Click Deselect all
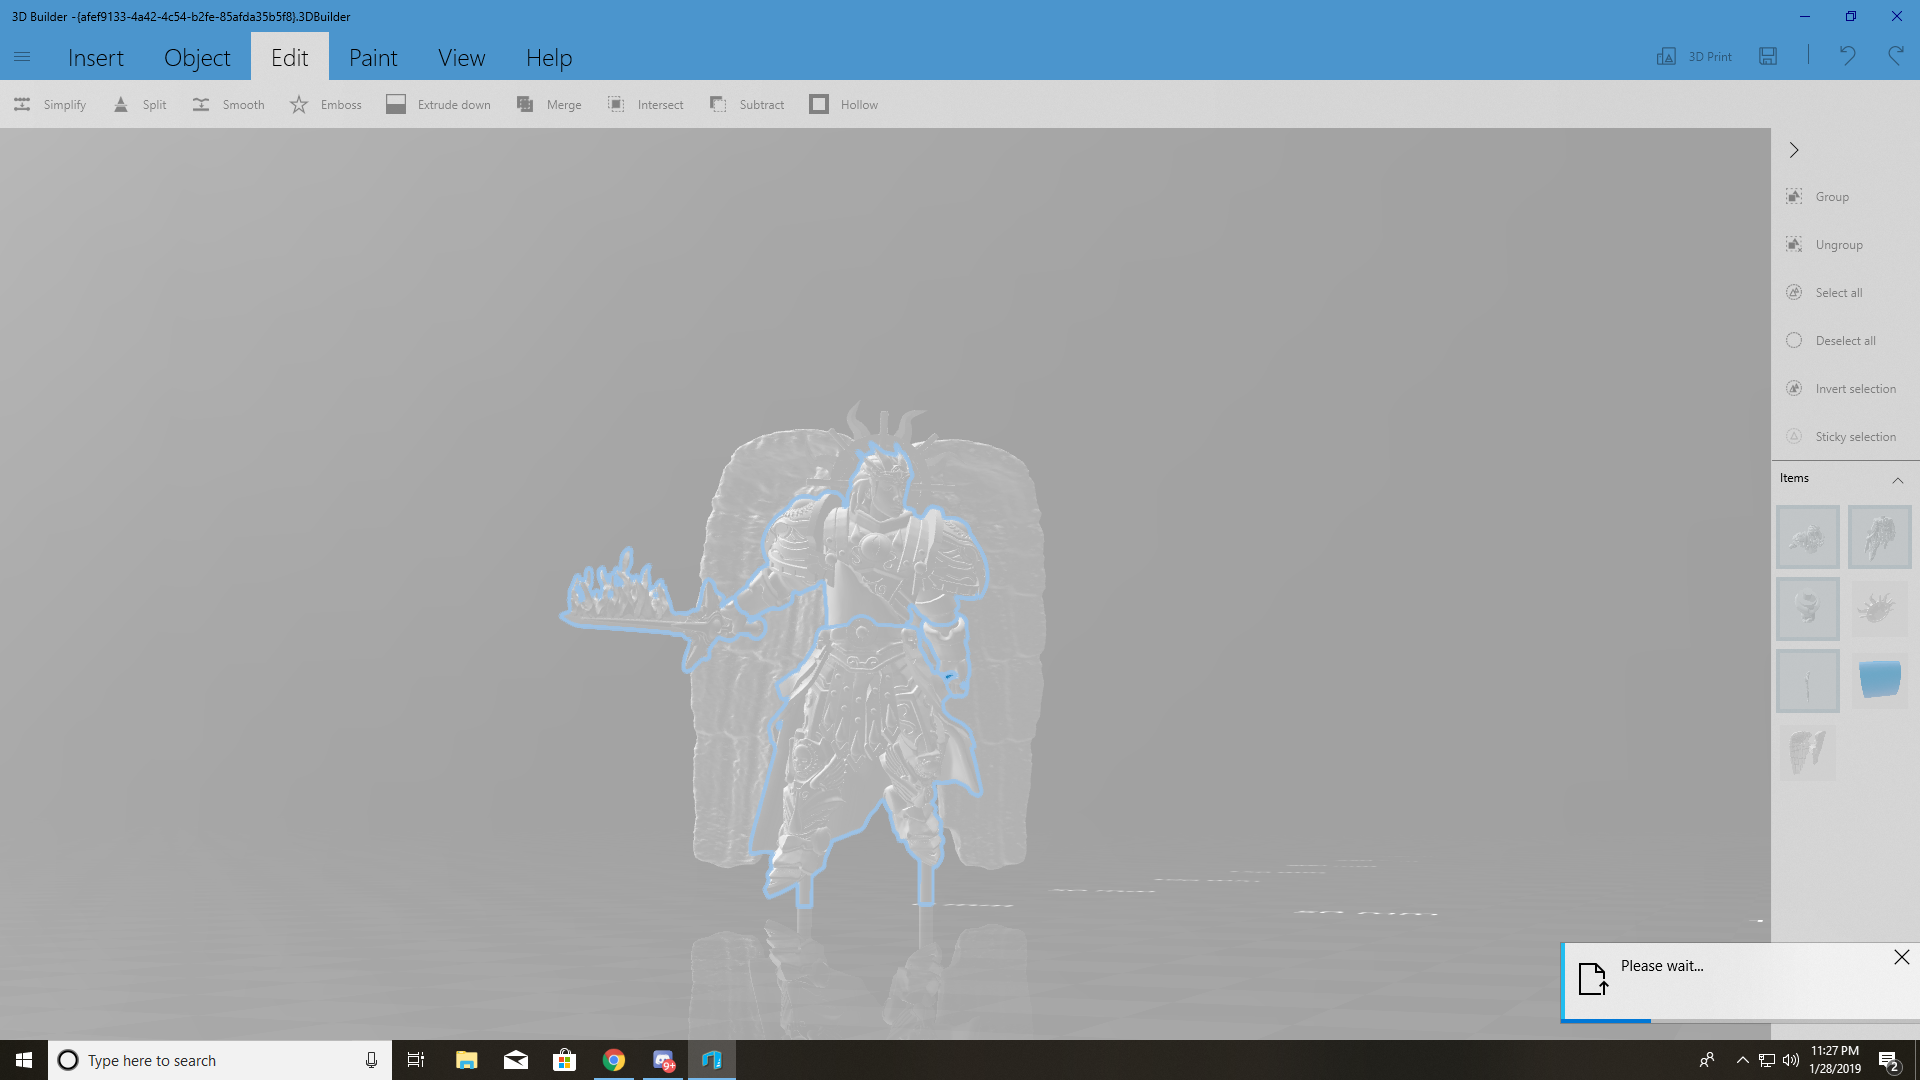Viewport: 1920px width, 1080px height. click(x=1832, y=341)
